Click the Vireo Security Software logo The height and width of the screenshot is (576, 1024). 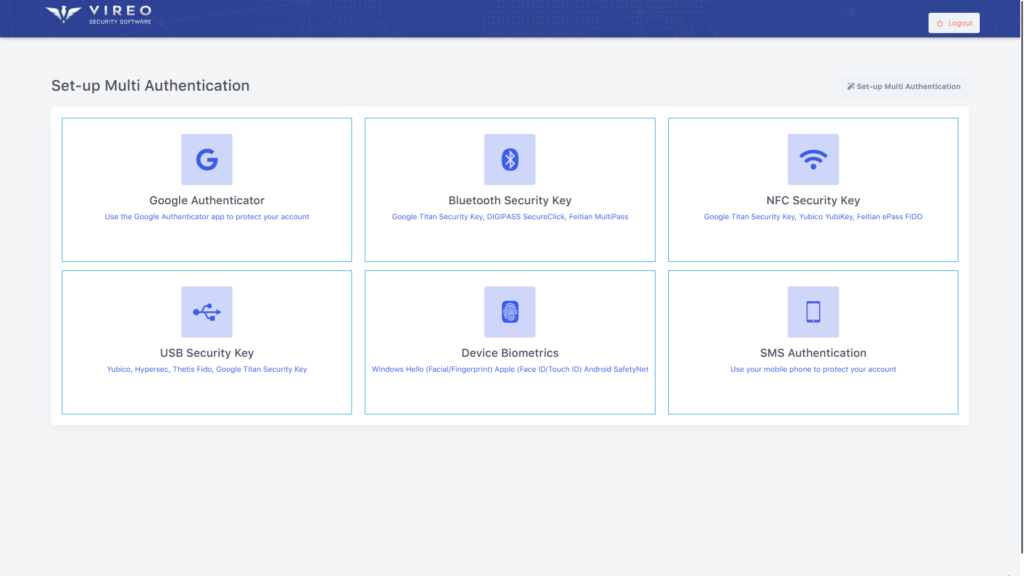click(x=99, y=14)
